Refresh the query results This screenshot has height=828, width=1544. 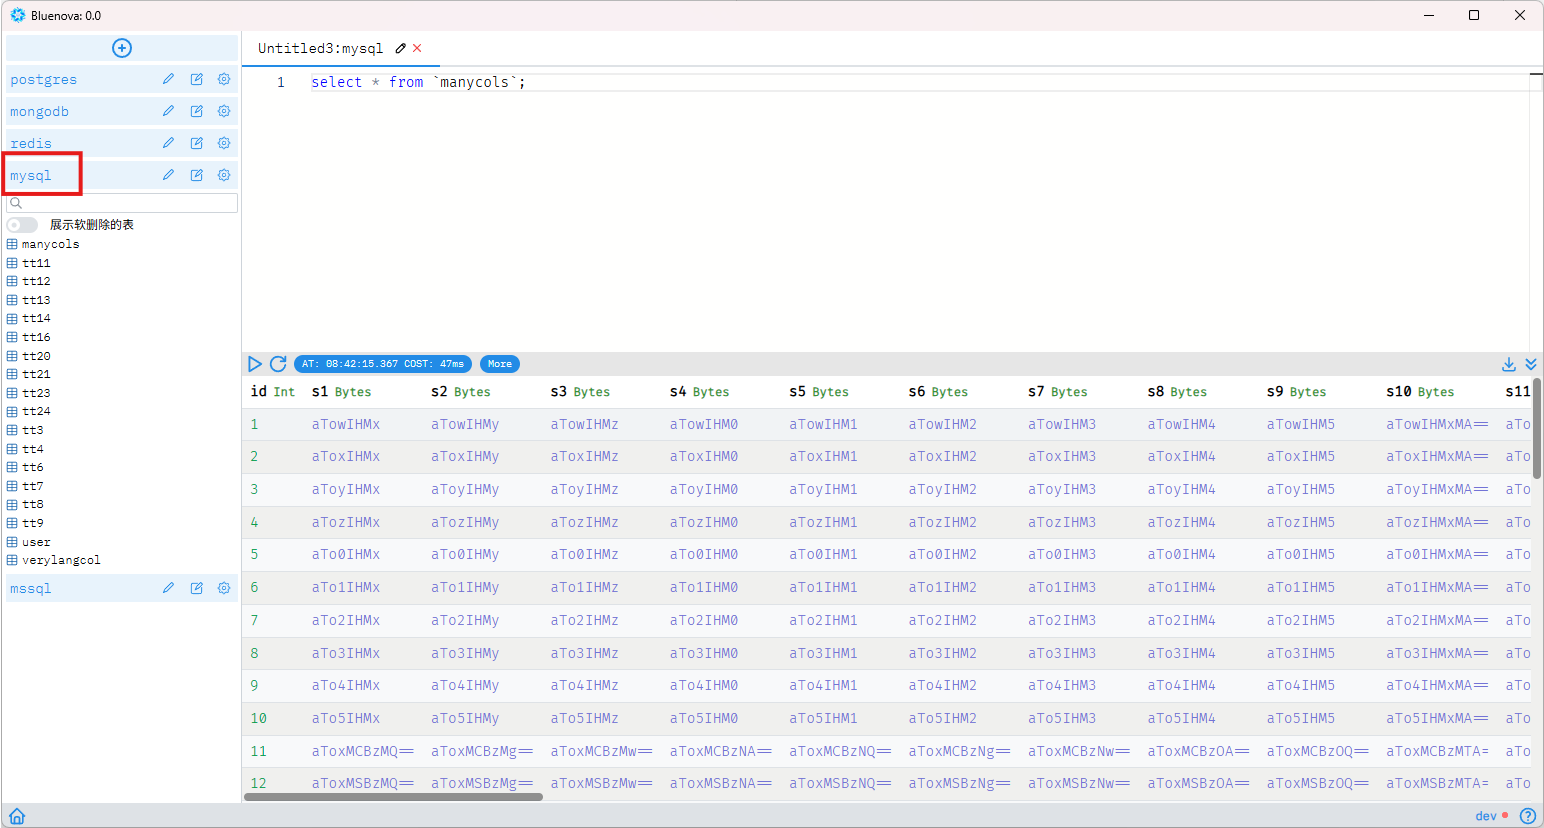point(278,364)
